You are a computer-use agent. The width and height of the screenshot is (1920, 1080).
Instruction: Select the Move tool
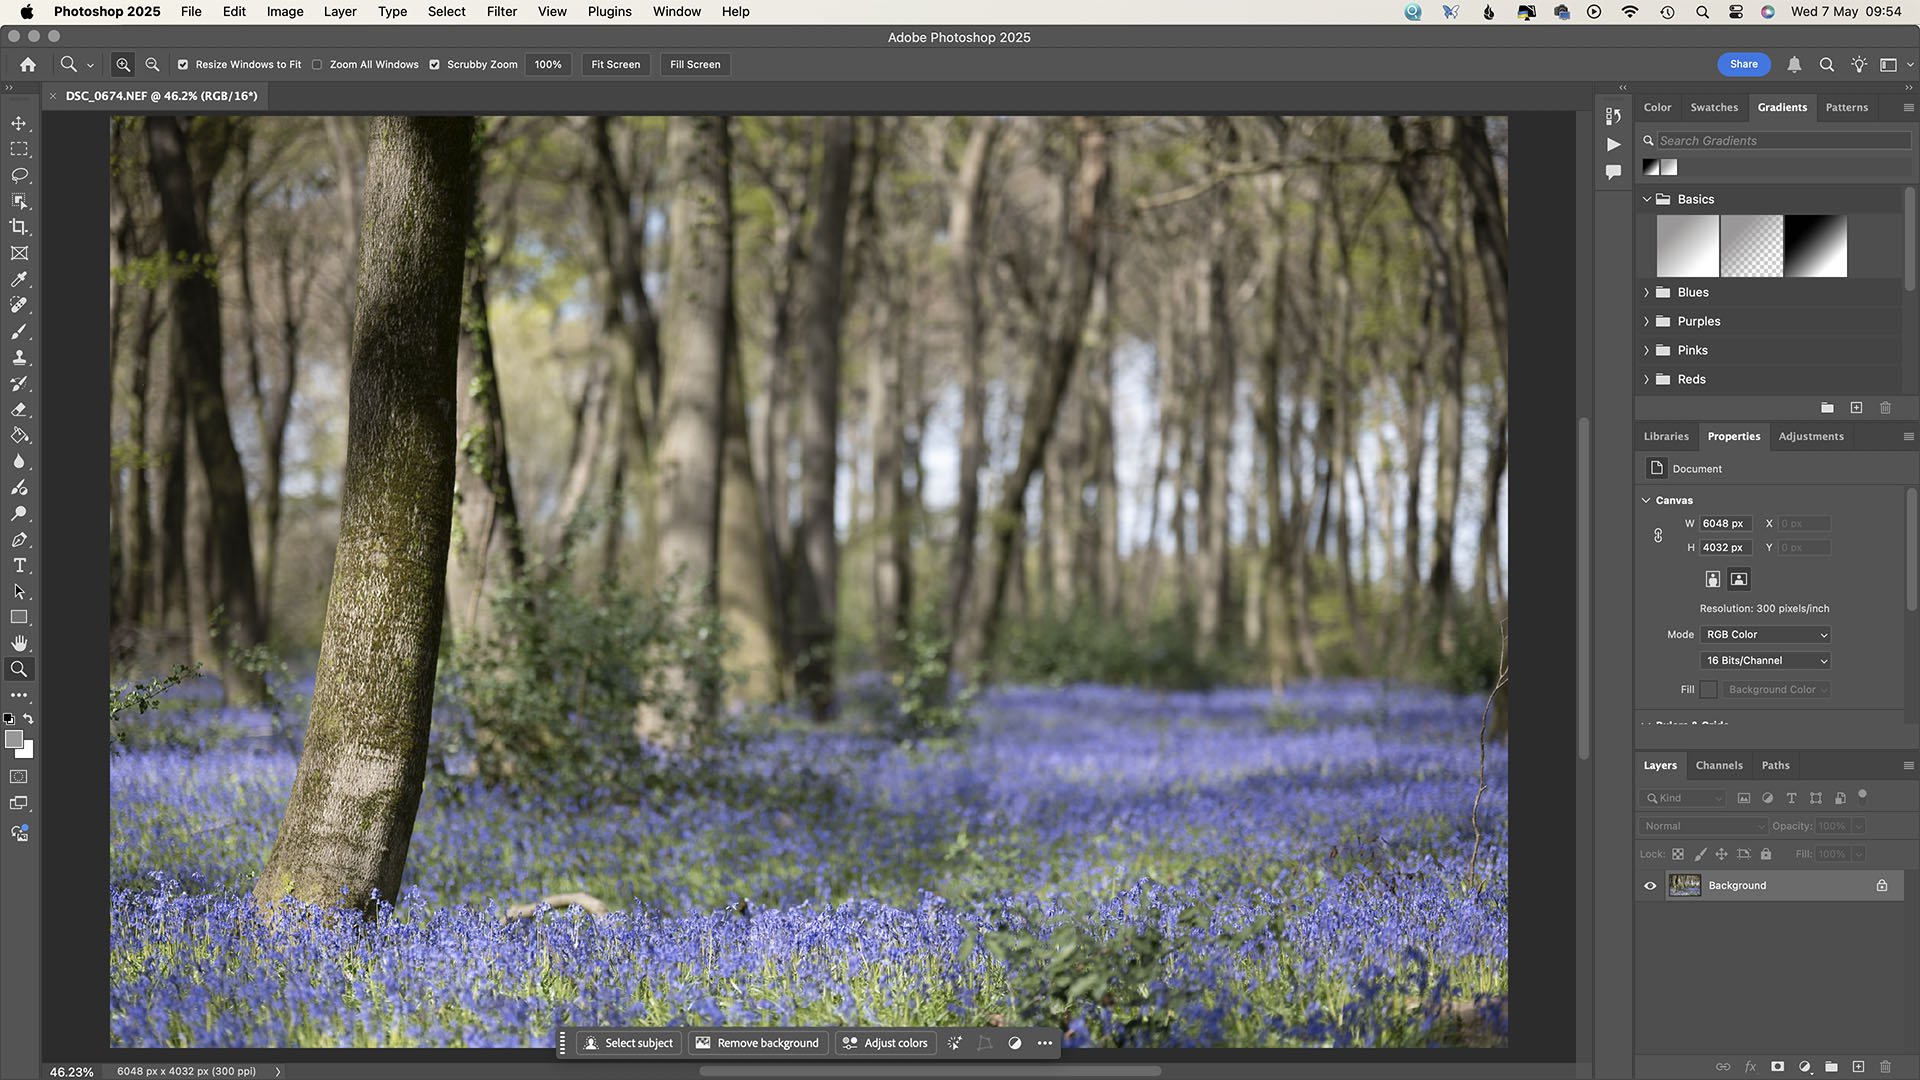[x=19, y=123]
